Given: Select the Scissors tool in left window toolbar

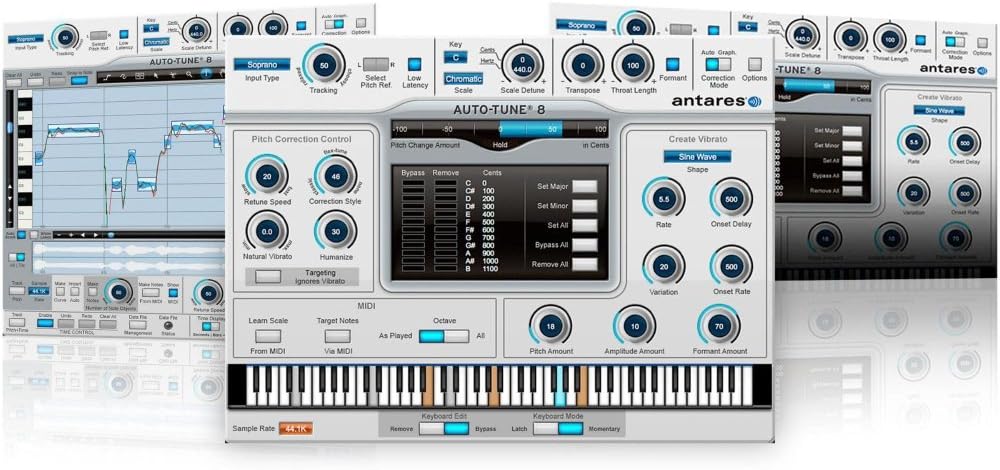Looking at the screenshot, I should pos(173,76).
